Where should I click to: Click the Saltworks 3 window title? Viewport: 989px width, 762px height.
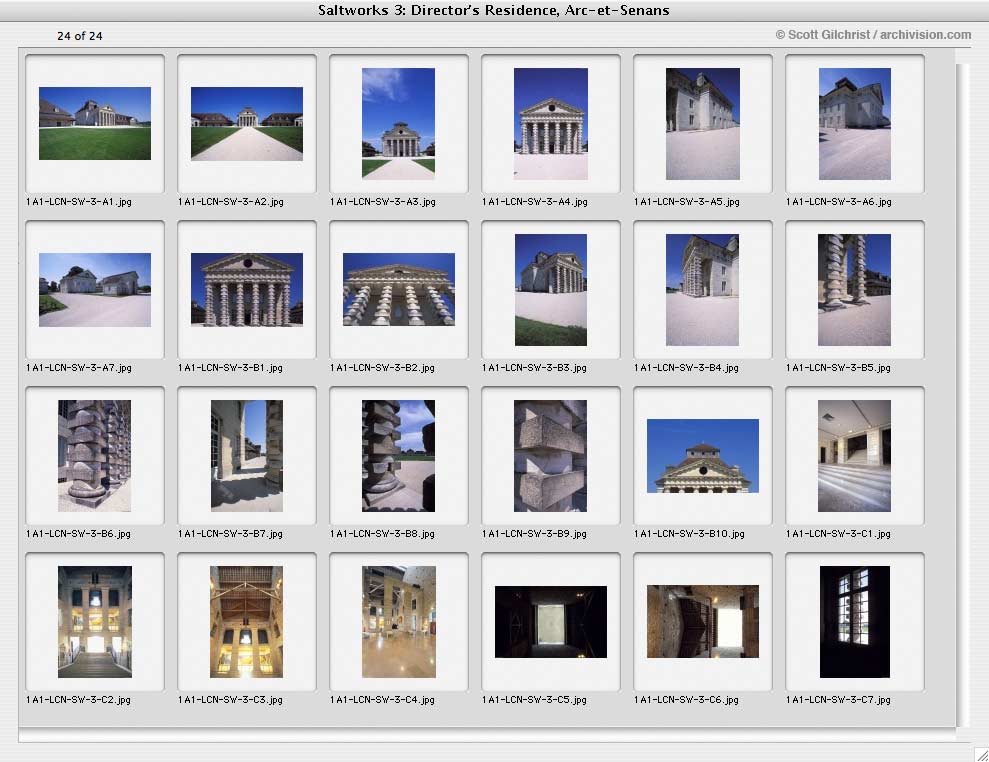[x=493, y=10]
